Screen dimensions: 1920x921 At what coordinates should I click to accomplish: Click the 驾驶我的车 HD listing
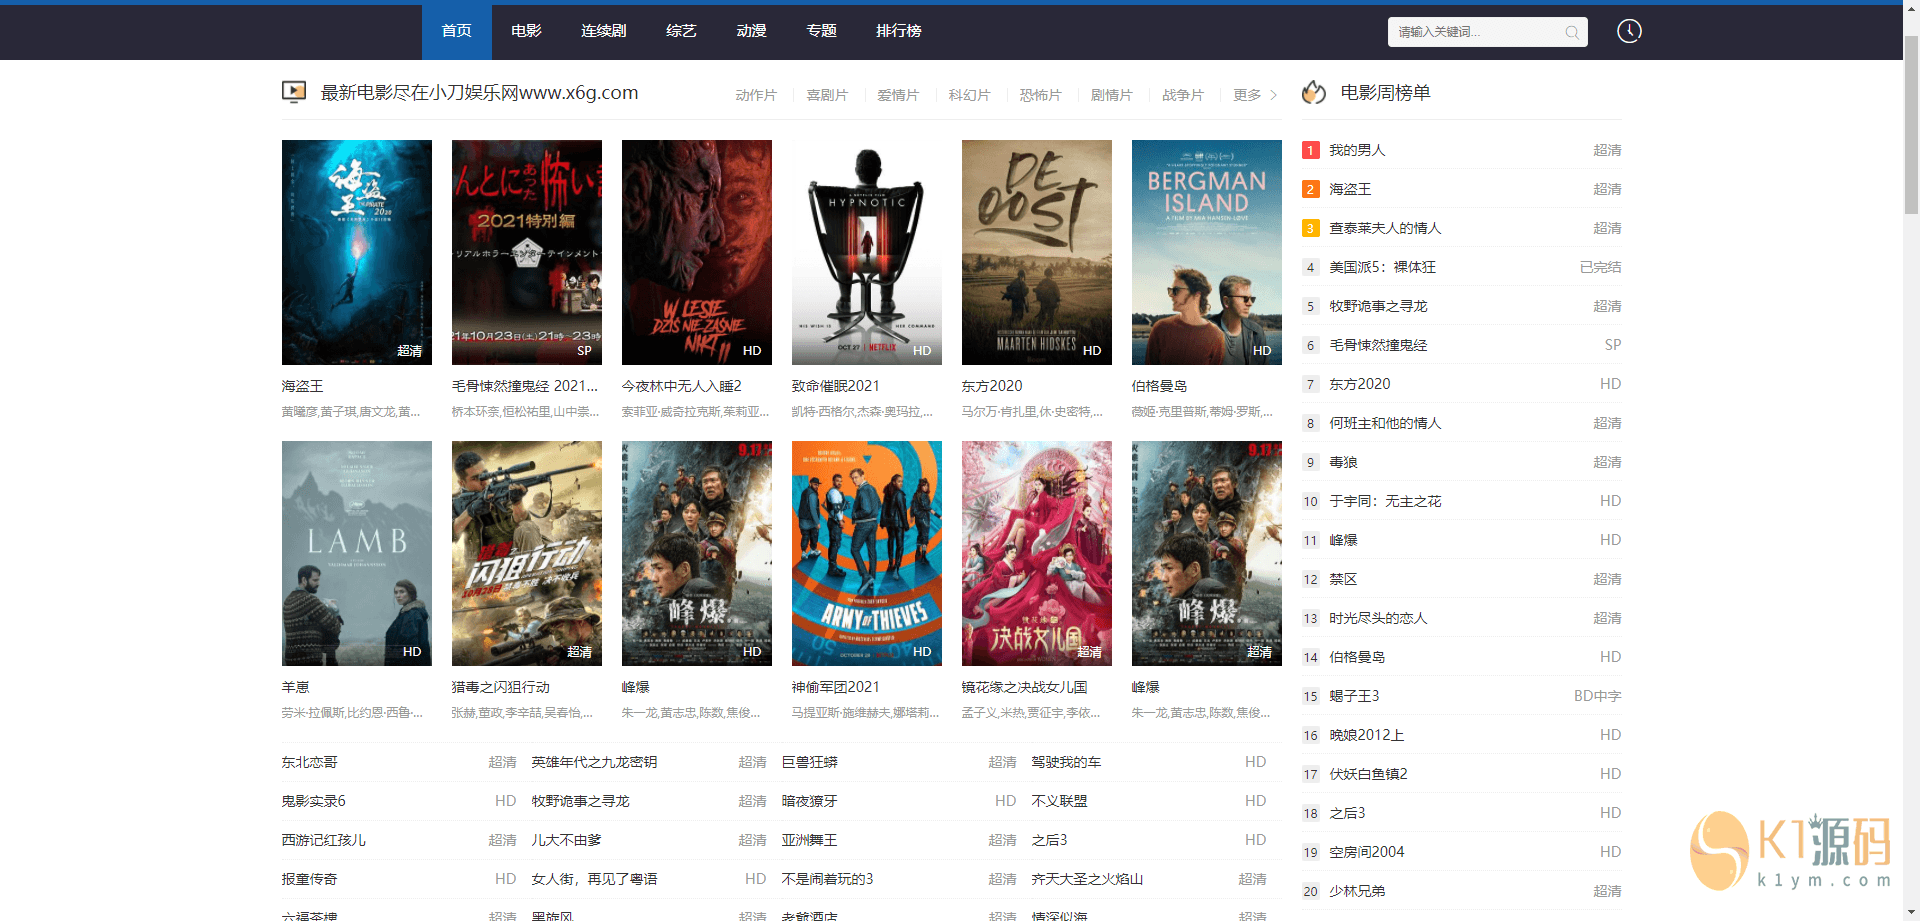point(1065,761)
